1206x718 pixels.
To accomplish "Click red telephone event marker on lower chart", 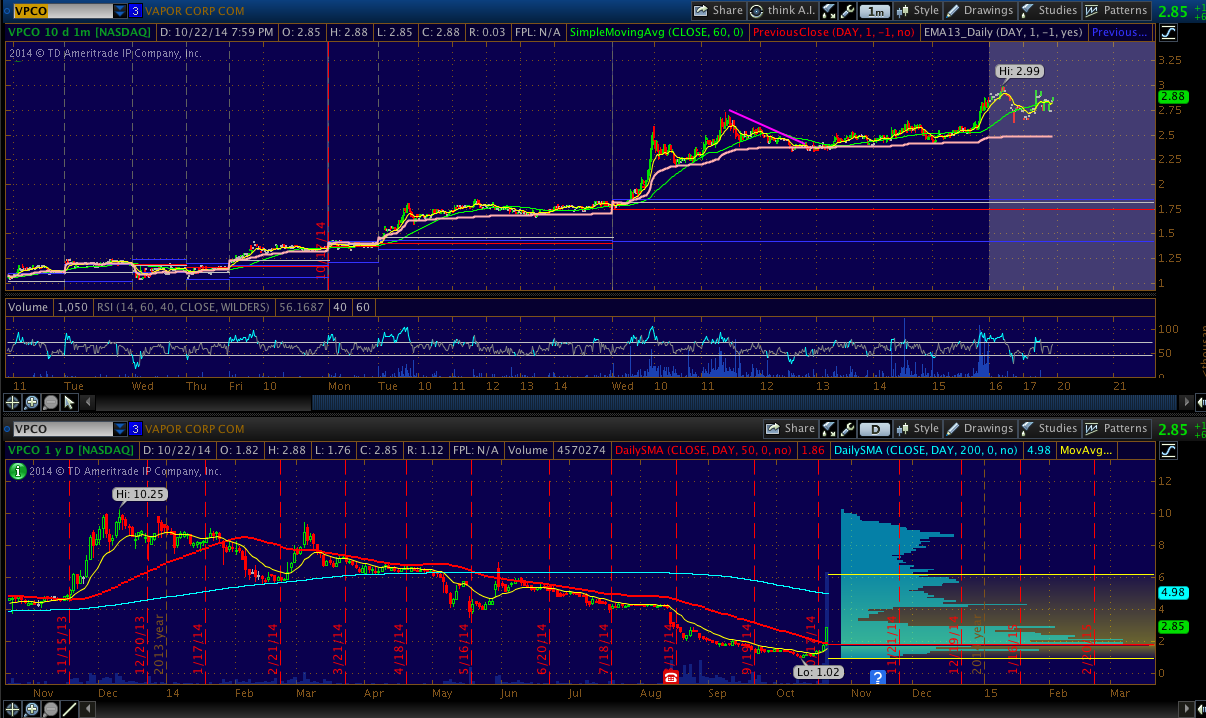I will (671, 677).
